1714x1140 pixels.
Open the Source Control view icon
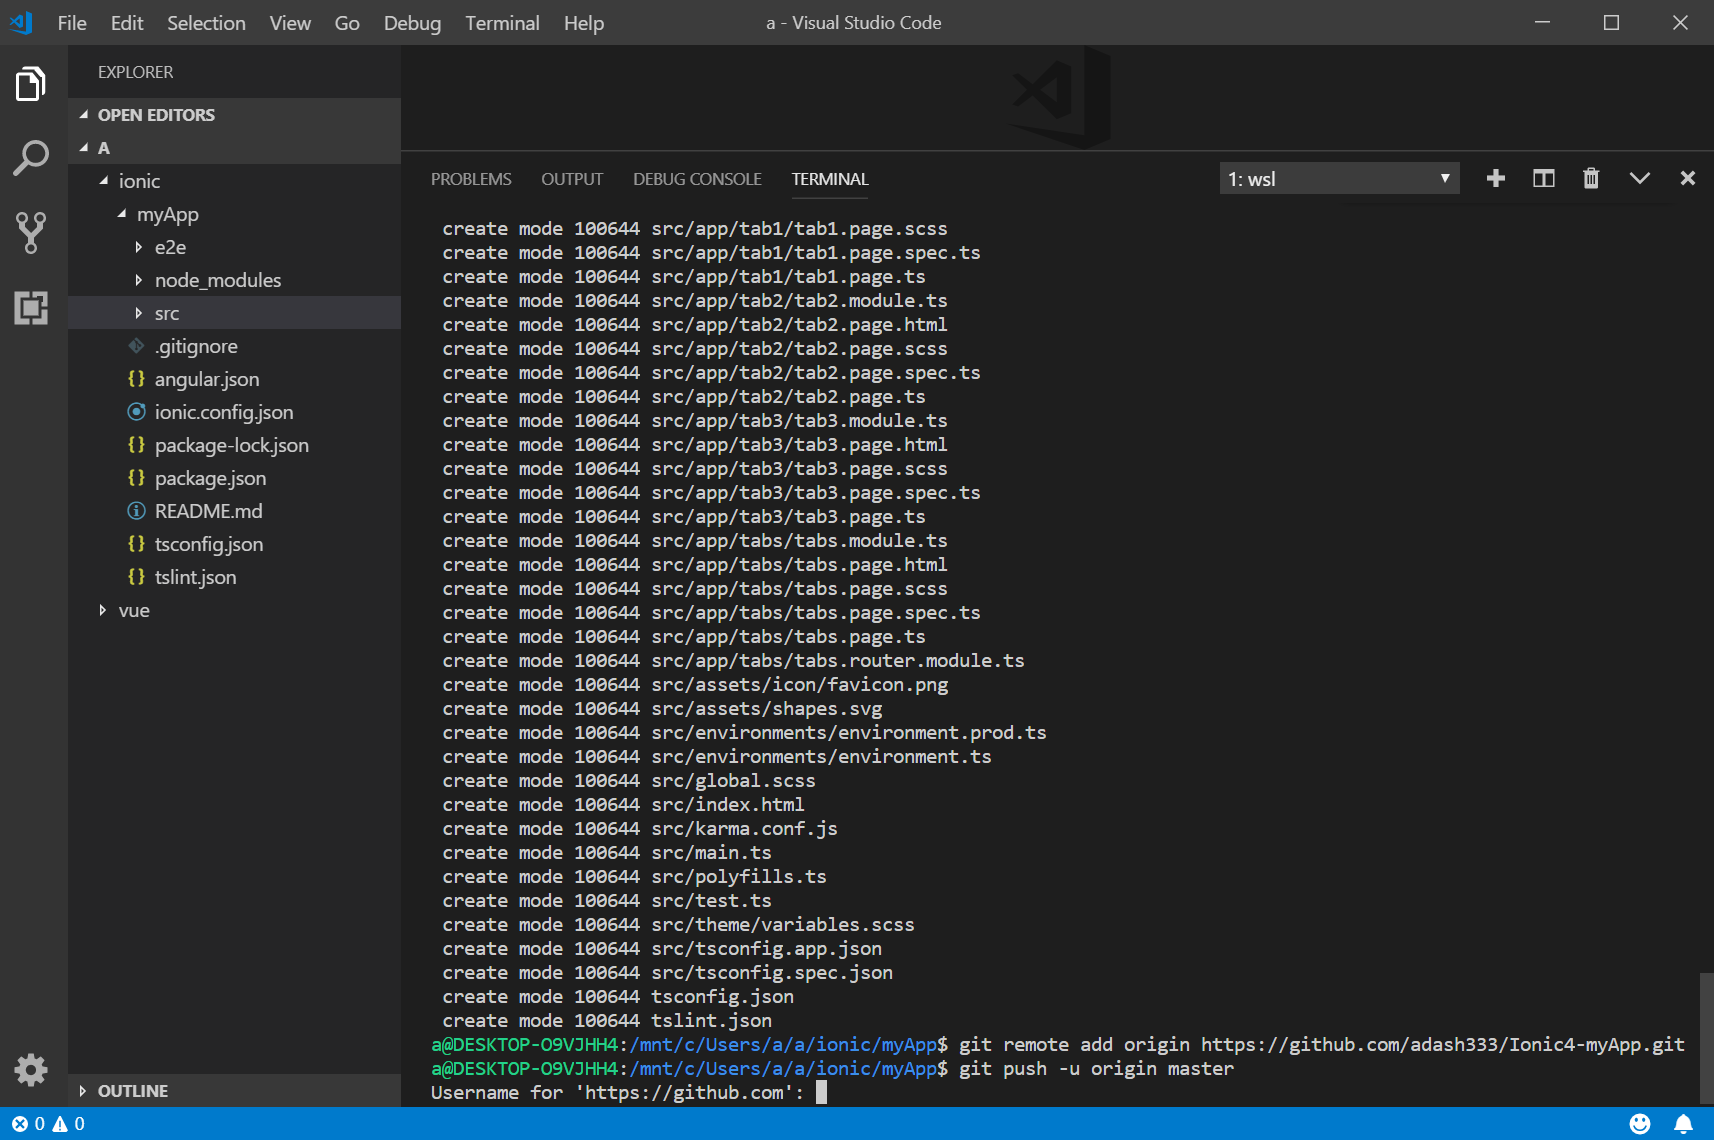point(31,232)
